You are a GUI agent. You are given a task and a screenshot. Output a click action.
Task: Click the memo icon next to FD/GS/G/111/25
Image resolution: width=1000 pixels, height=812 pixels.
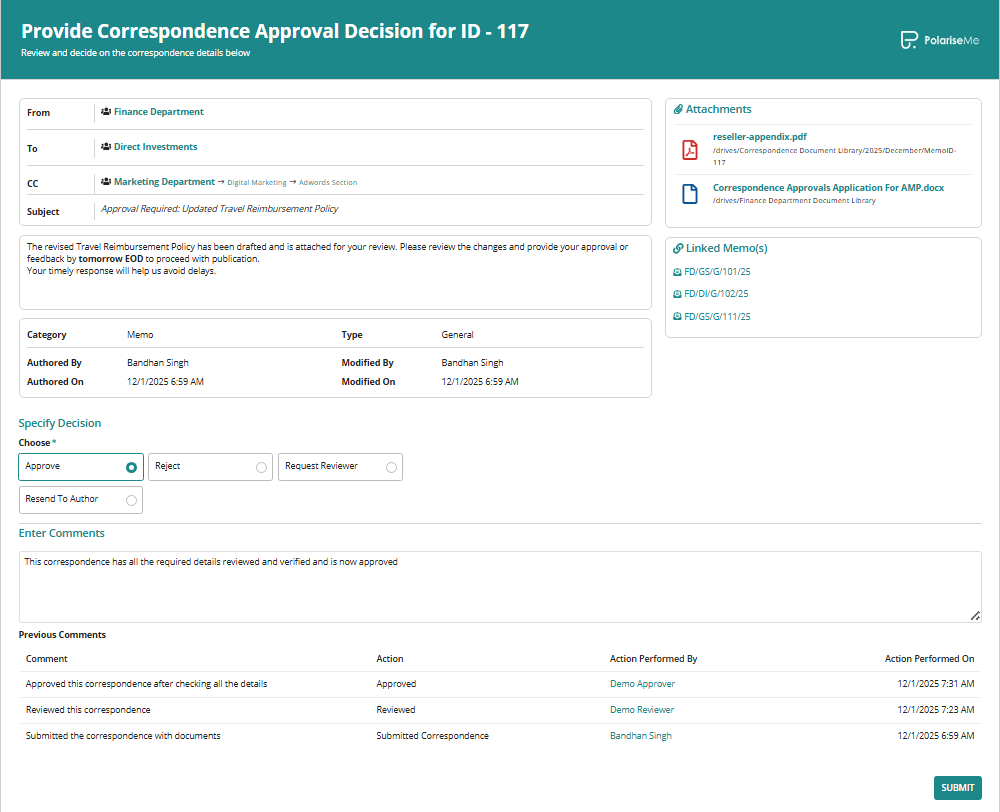[677, 317]
